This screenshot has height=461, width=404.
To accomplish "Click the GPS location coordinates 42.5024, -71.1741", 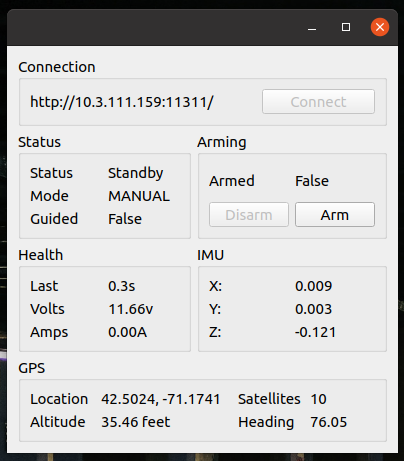I will pyautogui.click(x=161, y=399).
